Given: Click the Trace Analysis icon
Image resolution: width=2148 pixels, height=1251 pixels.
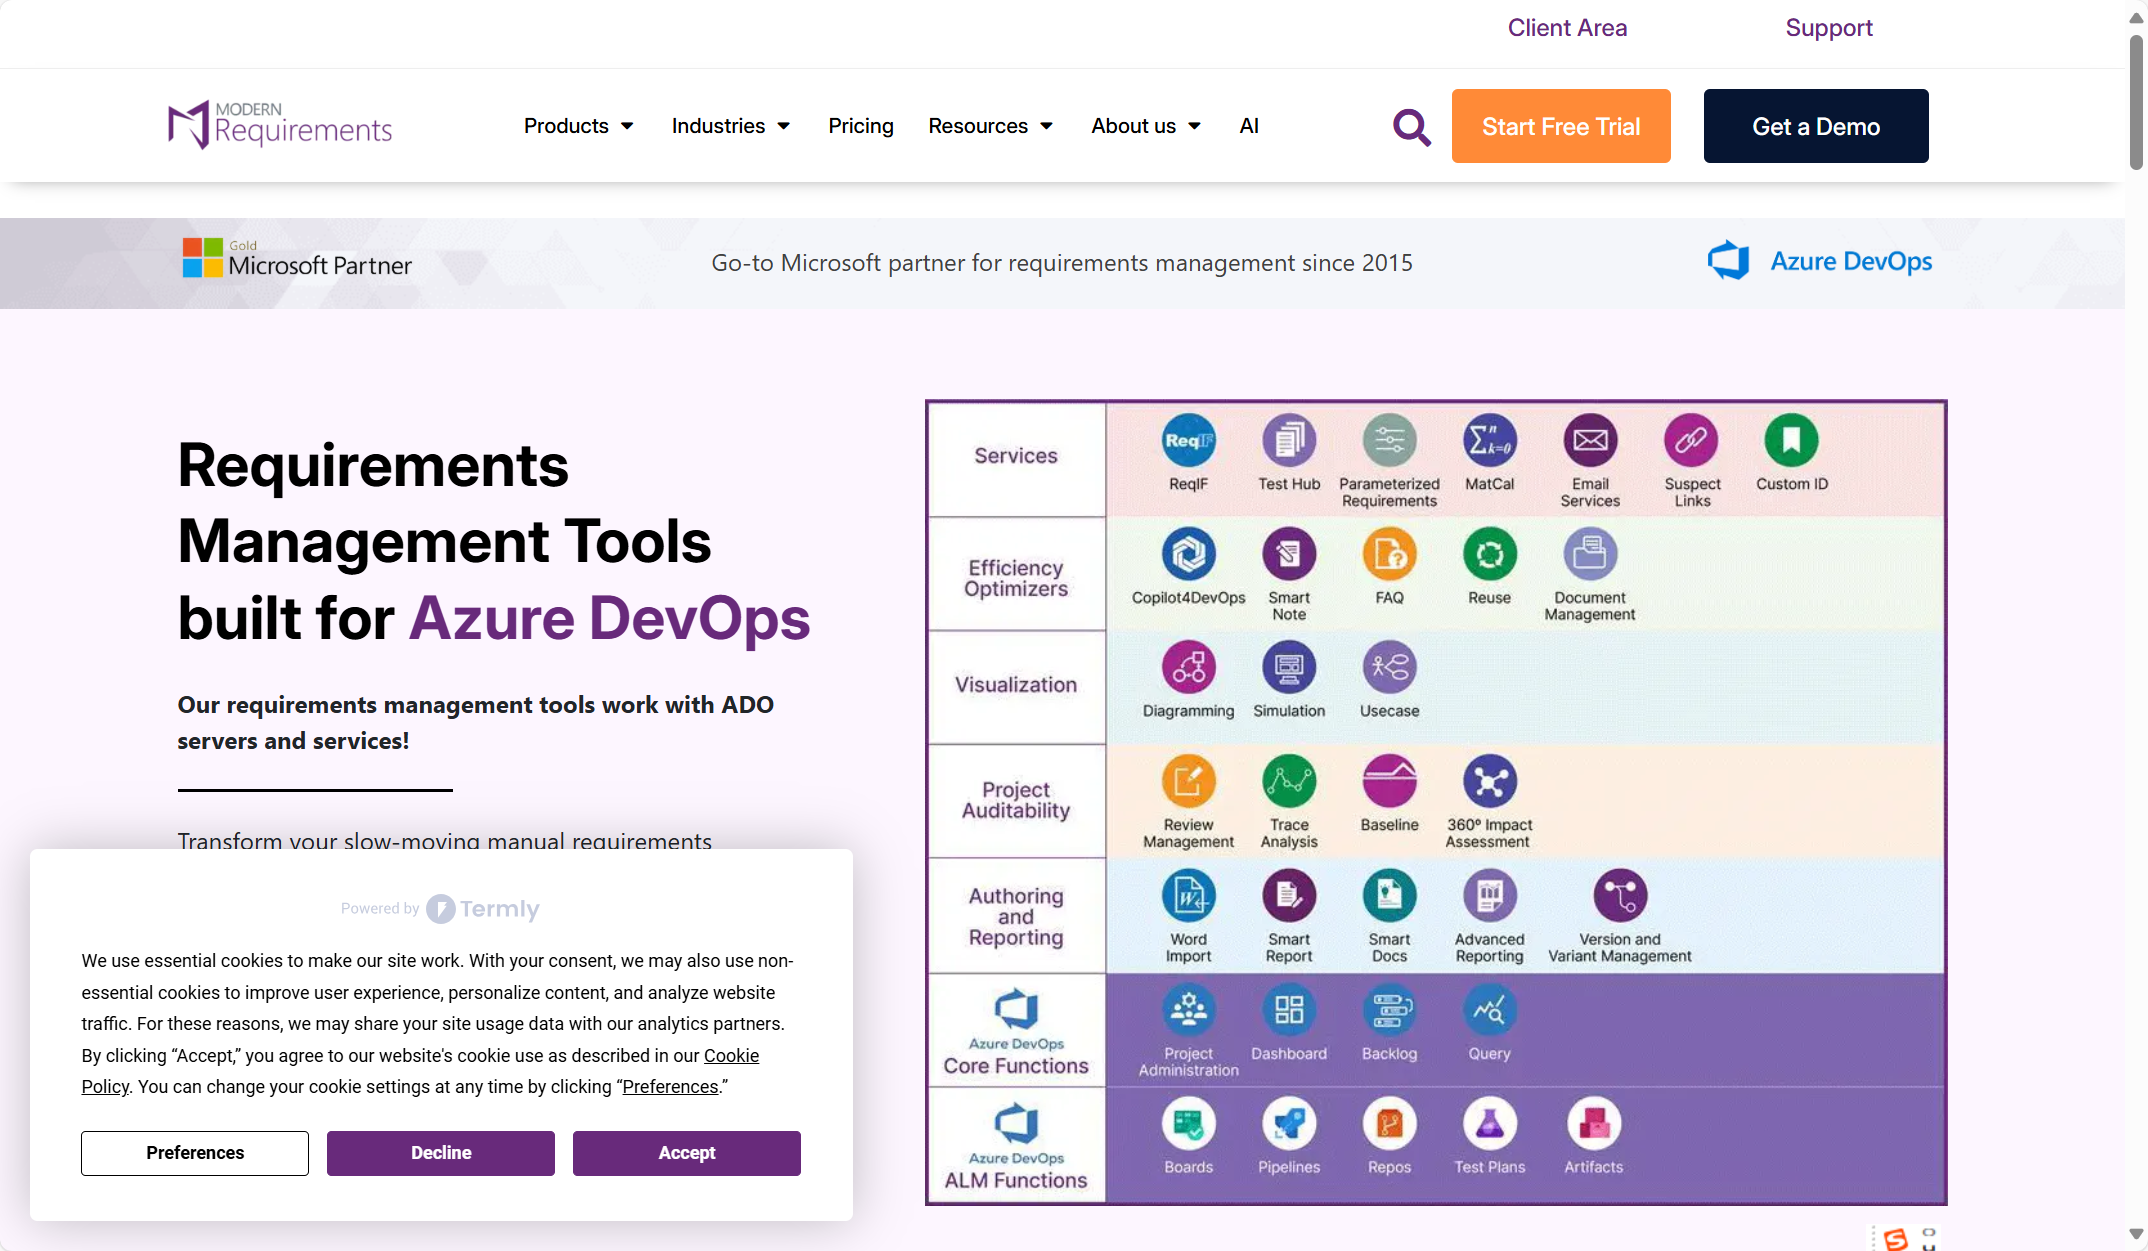Looking at the screenshot, I should click(1289, 782).
